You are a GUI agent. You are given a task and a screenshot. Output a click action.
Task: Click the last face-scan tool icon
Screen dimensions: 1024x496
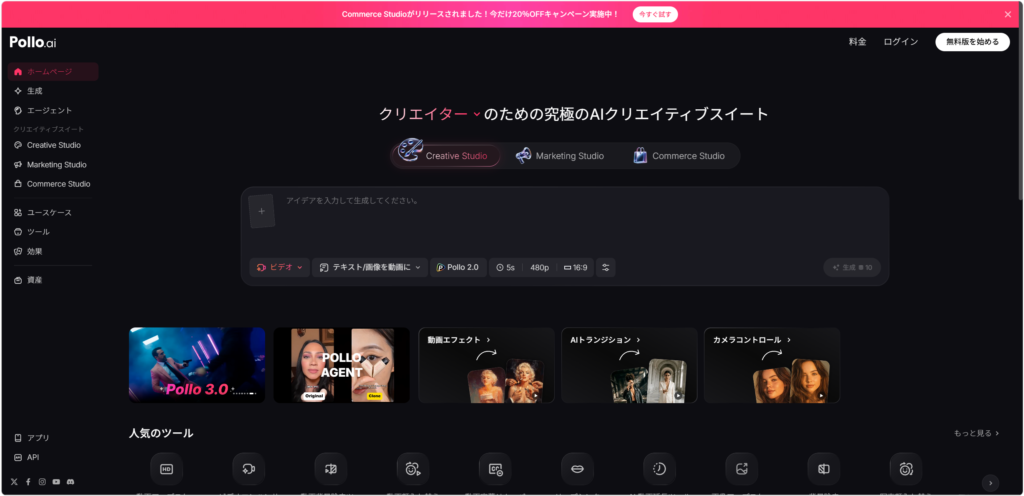coord(906,469)
